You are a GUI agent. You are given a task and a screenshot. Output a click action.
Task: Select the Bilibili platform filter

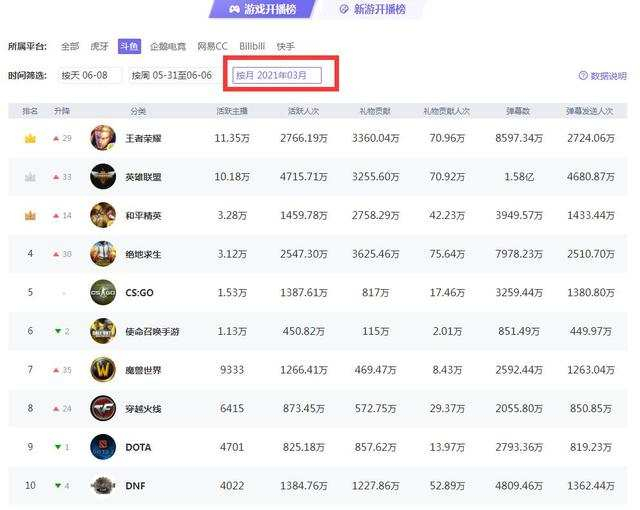pyautogui.click(x=252, y=47)
